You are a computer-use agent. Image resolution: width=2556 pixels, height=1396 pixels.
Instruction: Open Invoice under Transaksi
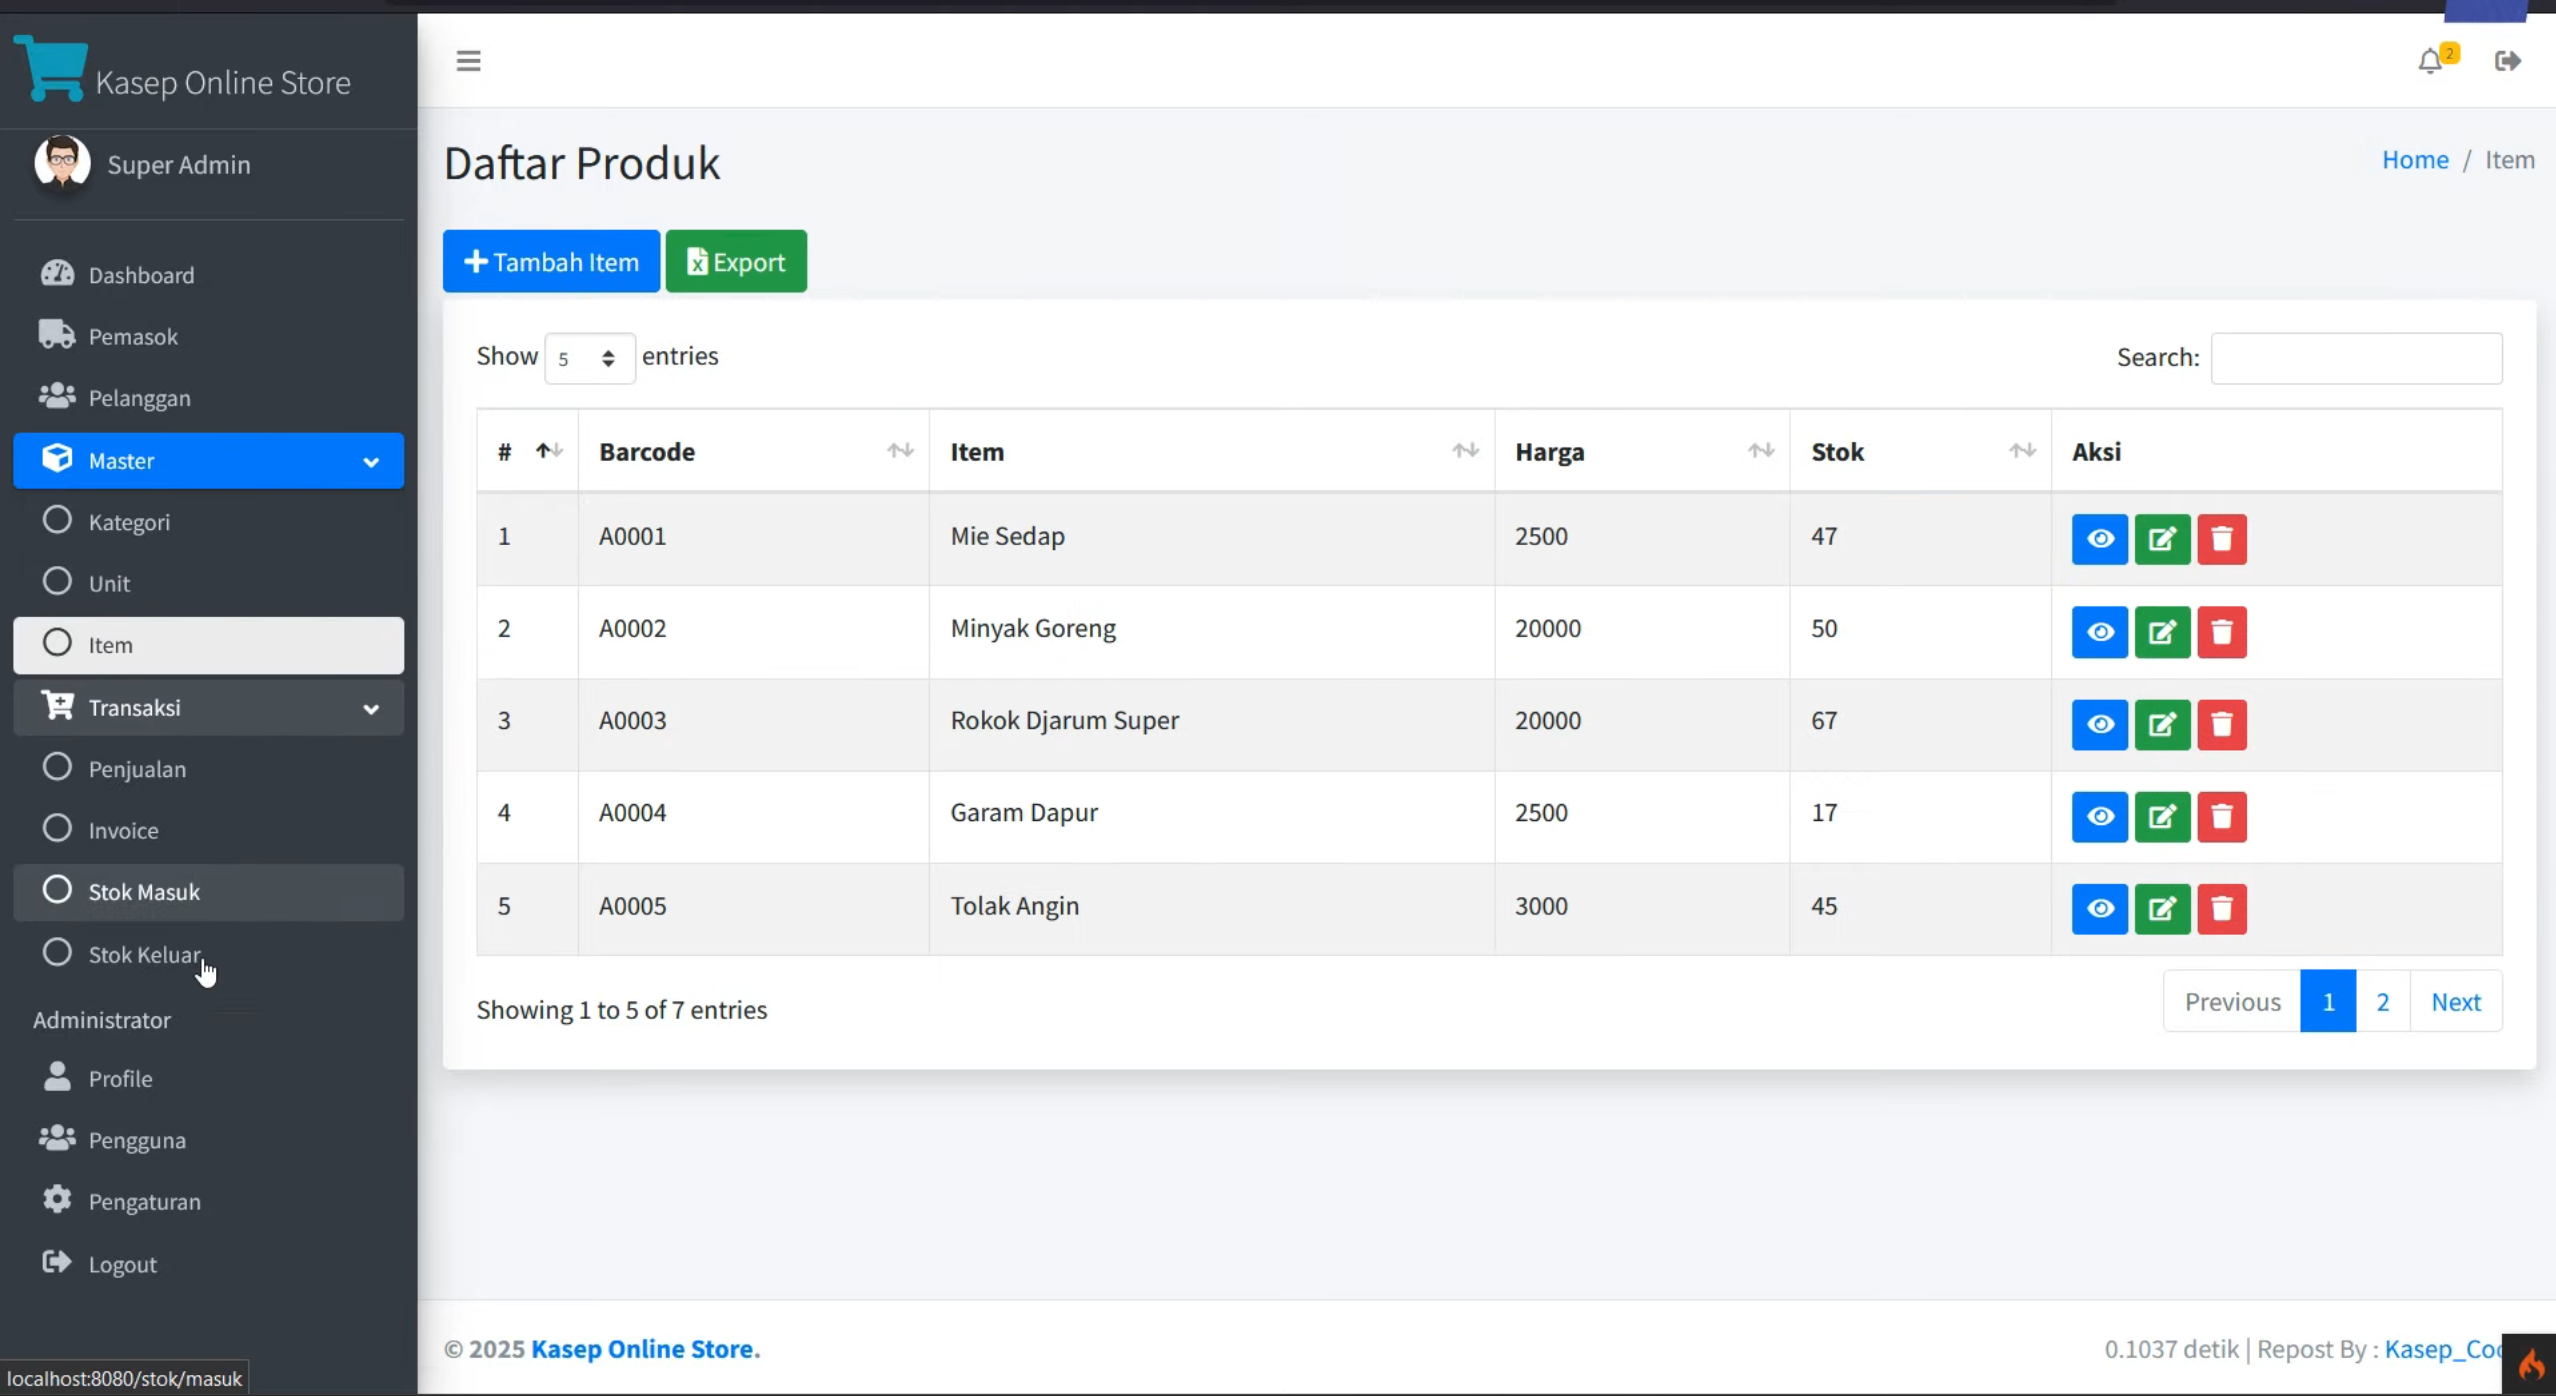point(208,830)
